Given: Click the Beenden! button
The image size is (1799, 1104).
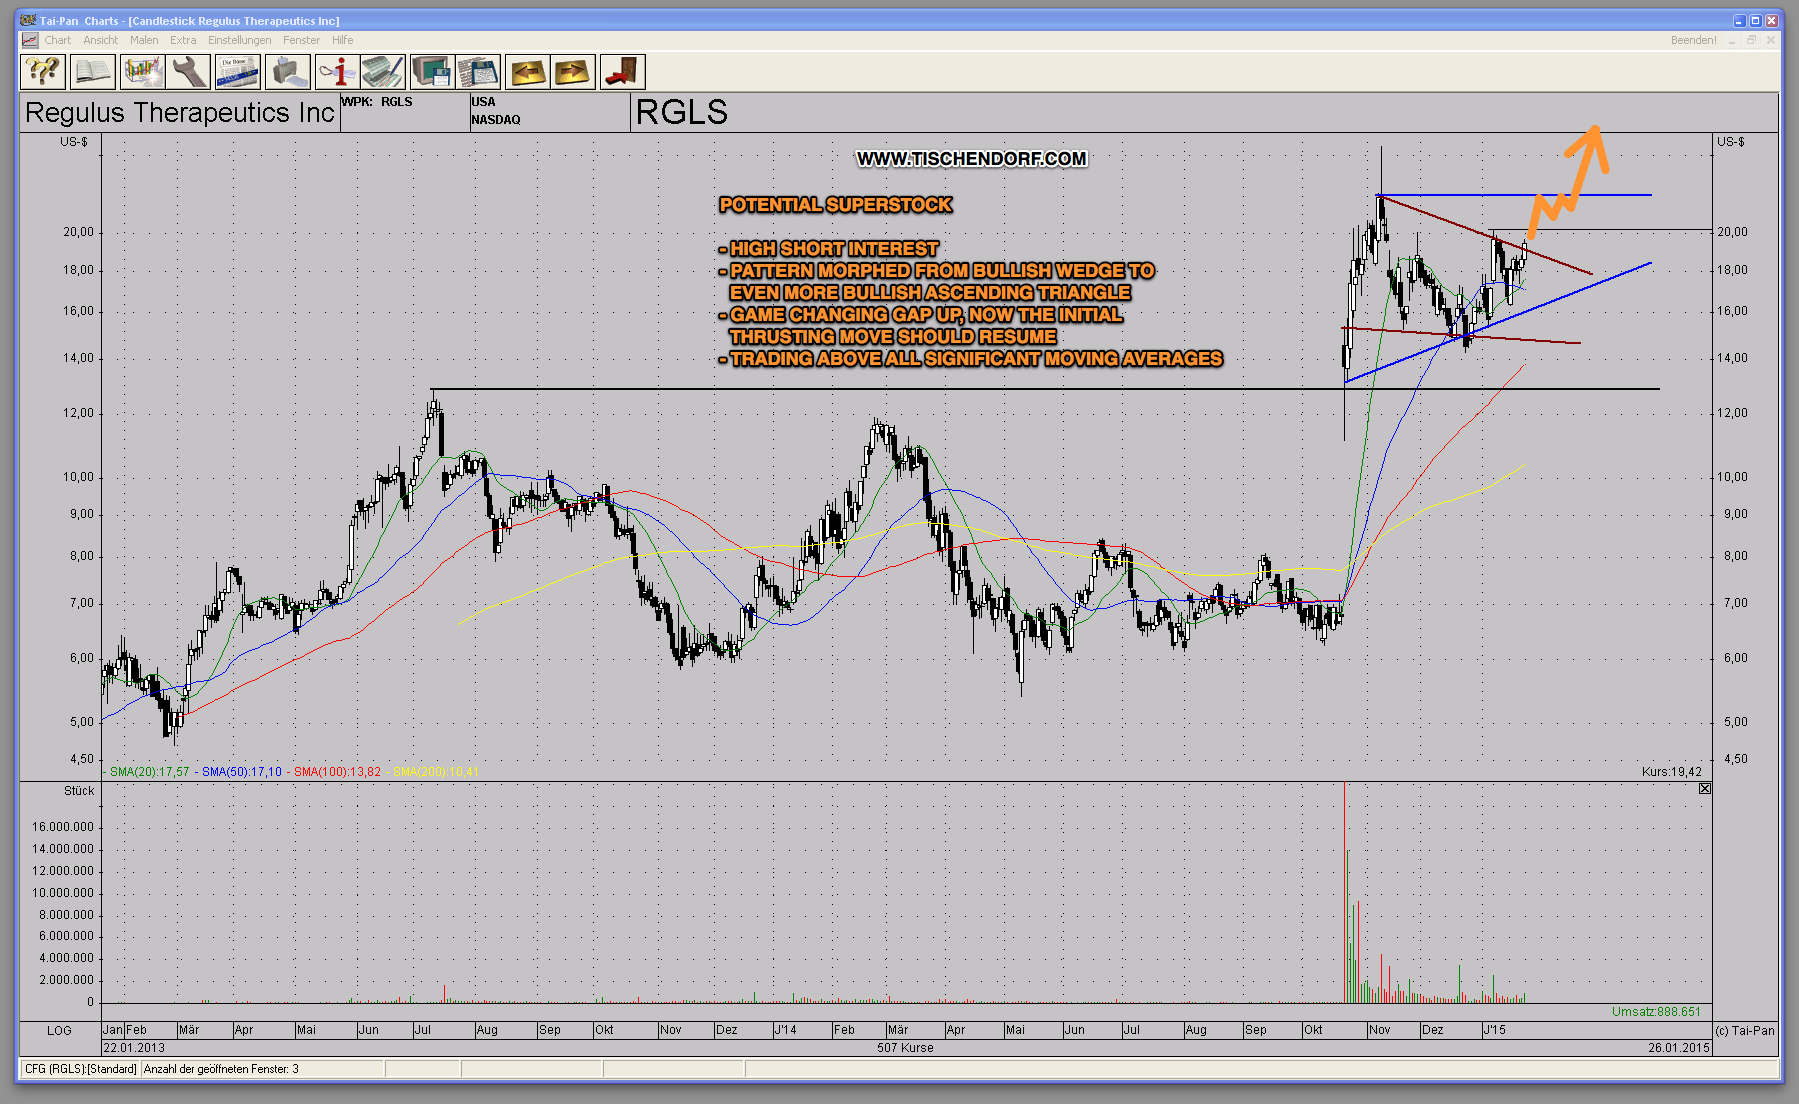Looking at the screenshot, I should [1693, 40].
